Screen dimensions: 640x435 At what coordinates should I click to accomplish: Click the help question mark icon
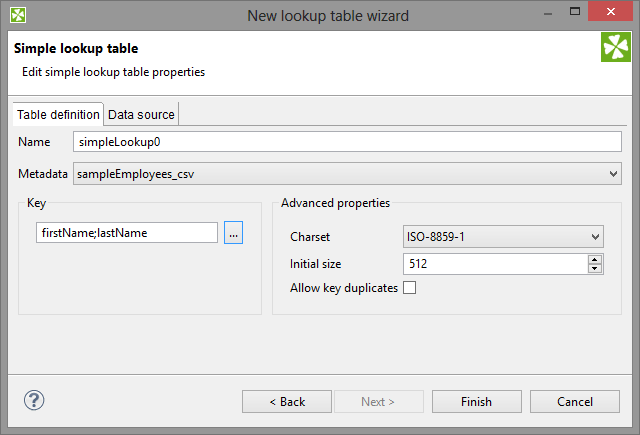[x=34, y=400]
